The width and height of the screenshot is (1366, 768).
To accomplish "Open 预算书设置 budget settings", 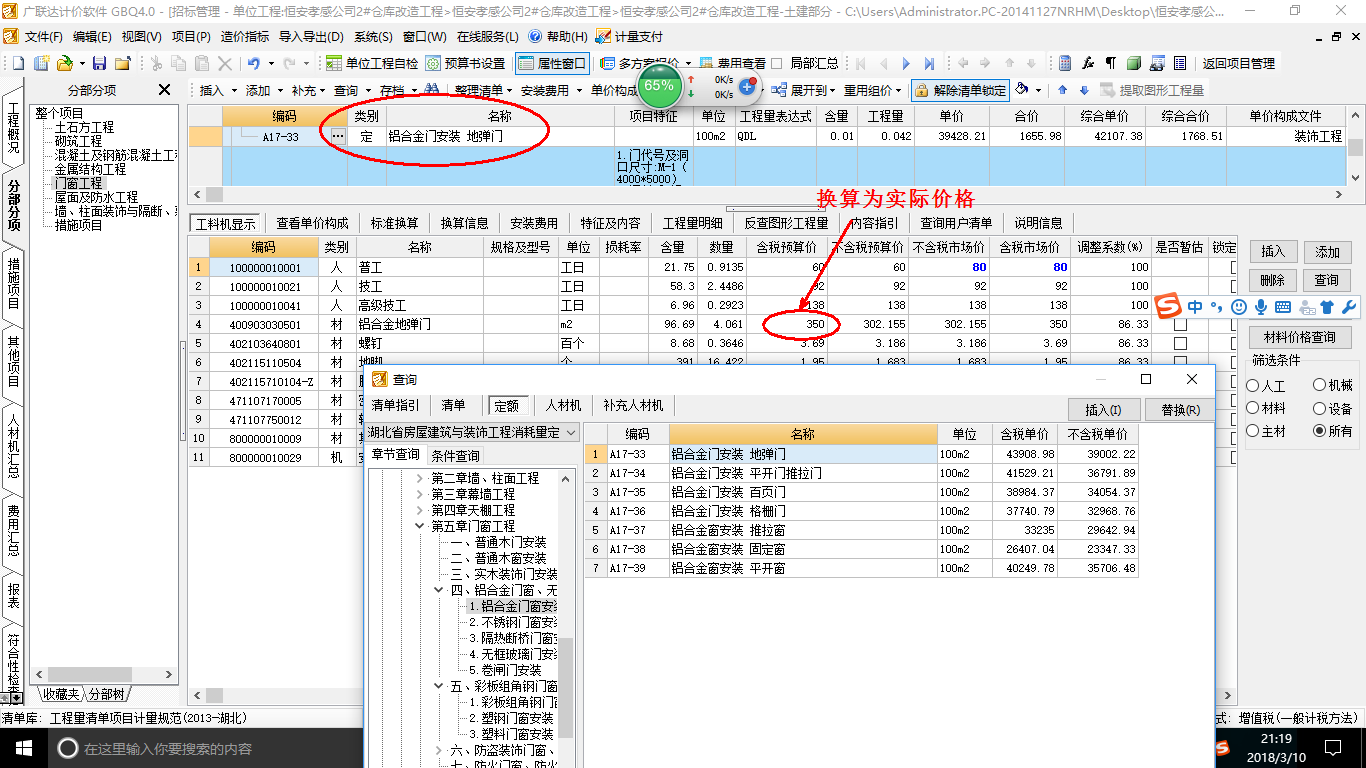I will pyautogui.click(x=466, y=63).
